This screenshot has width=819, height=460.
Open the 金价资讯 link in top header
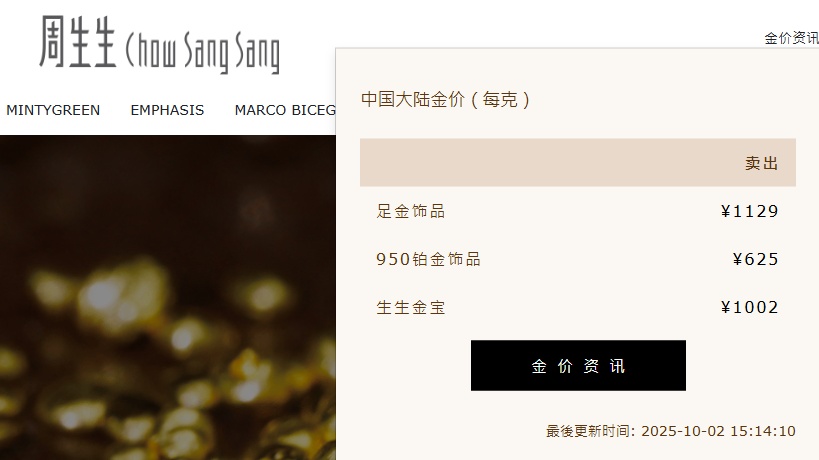click(791, 38)
